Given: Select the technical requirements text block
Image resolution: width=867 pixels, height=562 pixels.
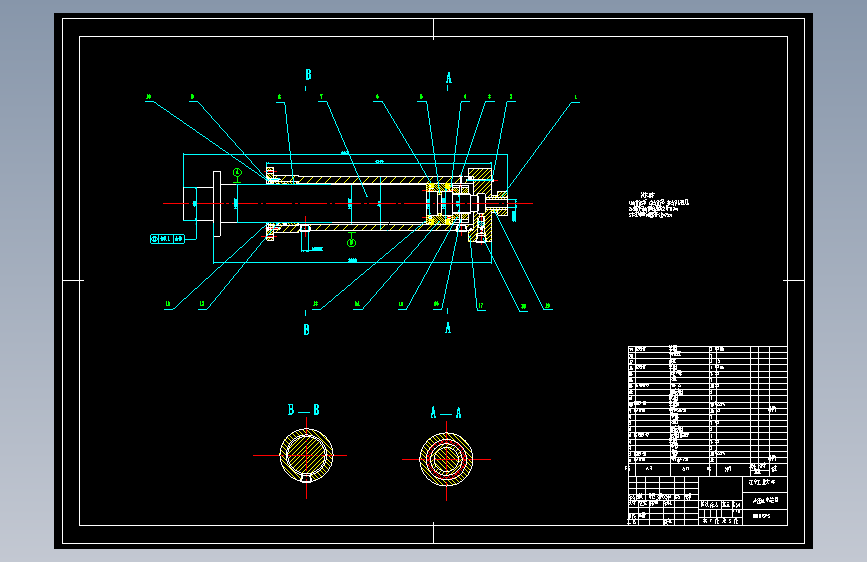Looking at the screenshot, I should pos(659,205).
